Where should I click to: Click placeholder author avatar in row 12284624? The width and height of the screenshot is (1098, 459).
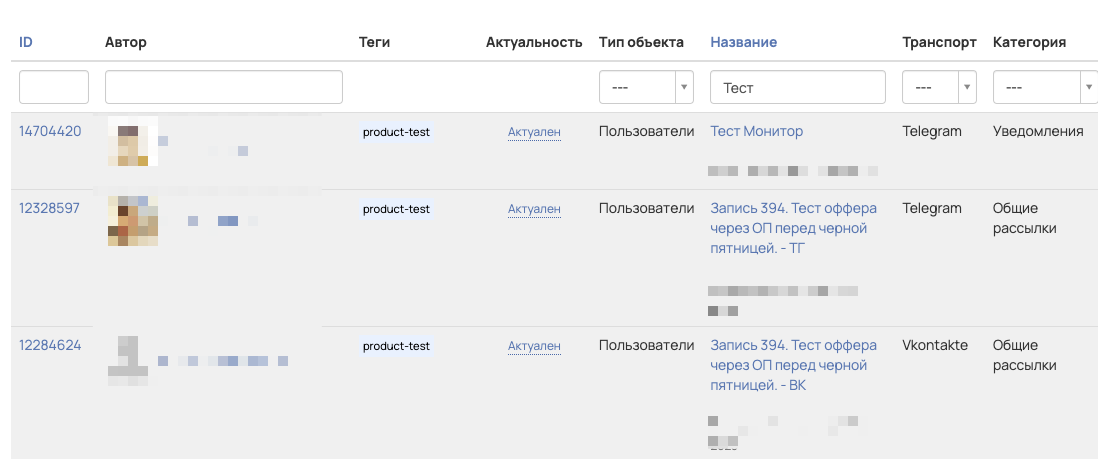tap(127, 361)
